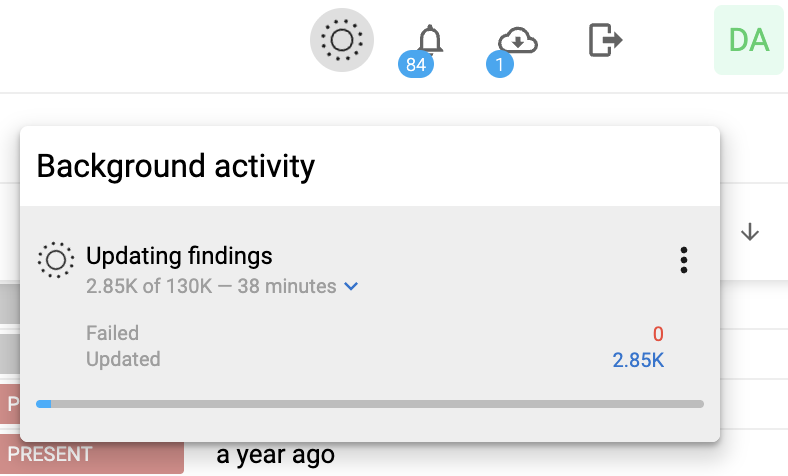Image resolution: width=788 pixels, height=476 pixels.
Task: Click the downloads badge showing 1
Action: click(x=500, y=66)
